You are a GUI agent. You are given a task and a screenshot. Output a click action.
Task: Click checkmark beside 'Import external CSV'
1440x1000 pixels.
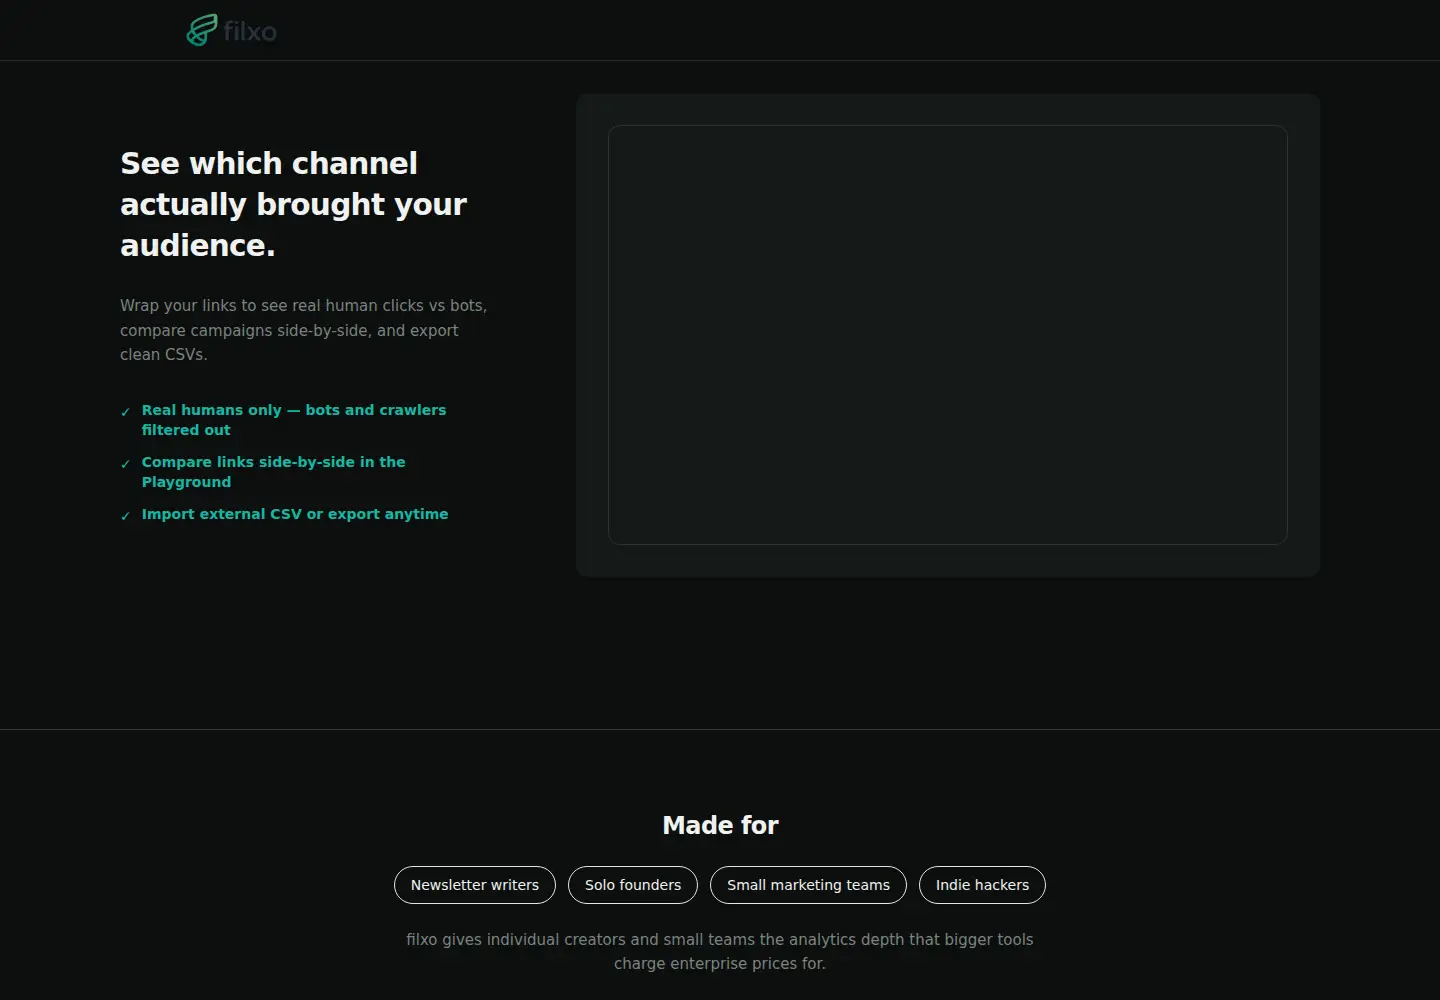point(125,516)
